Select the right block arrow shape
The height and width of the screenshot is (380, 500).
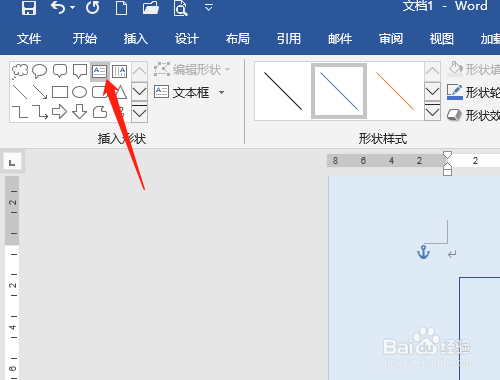(60, 112)
